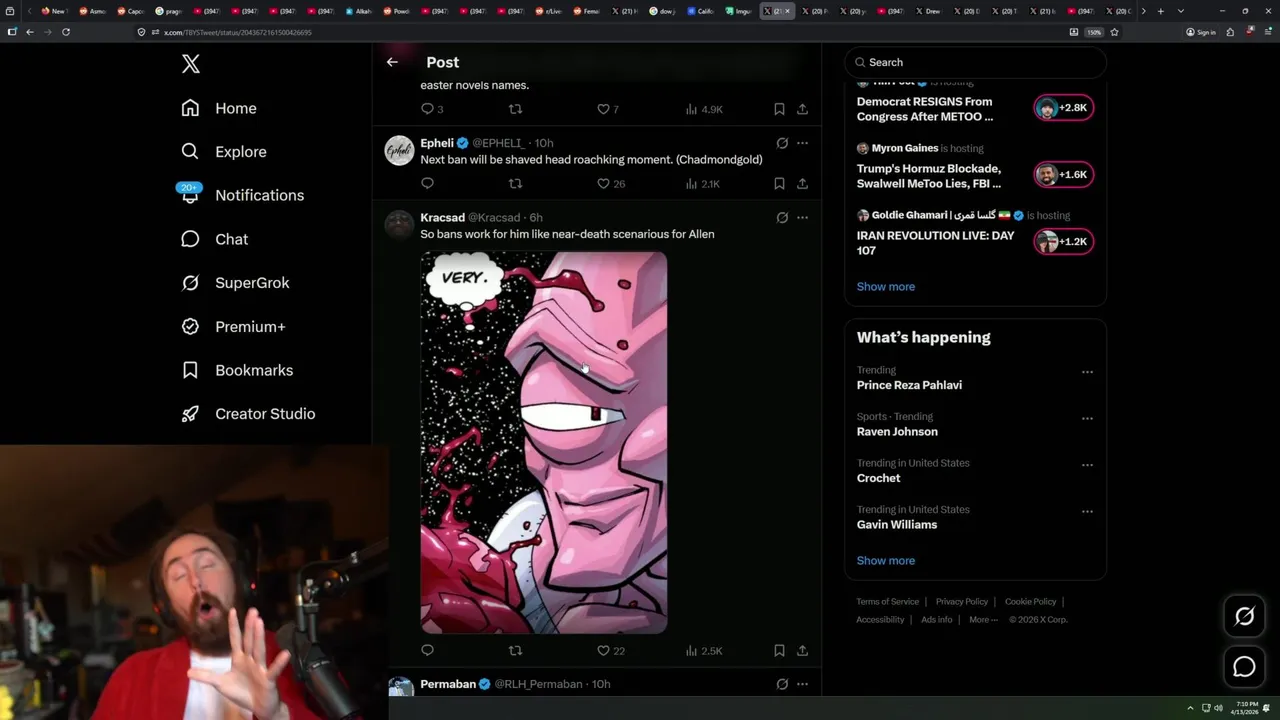Bookmark Kracsad's post

point(779,650)
